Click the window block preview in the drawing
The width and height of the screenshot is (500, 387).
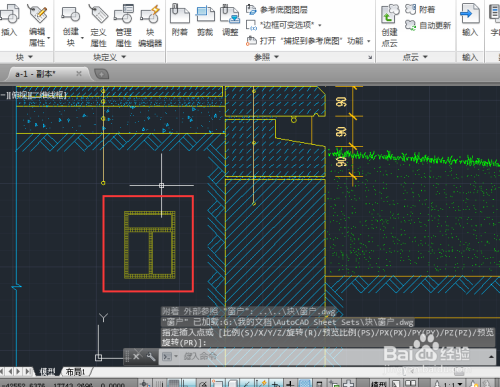(x=149, y=245)
